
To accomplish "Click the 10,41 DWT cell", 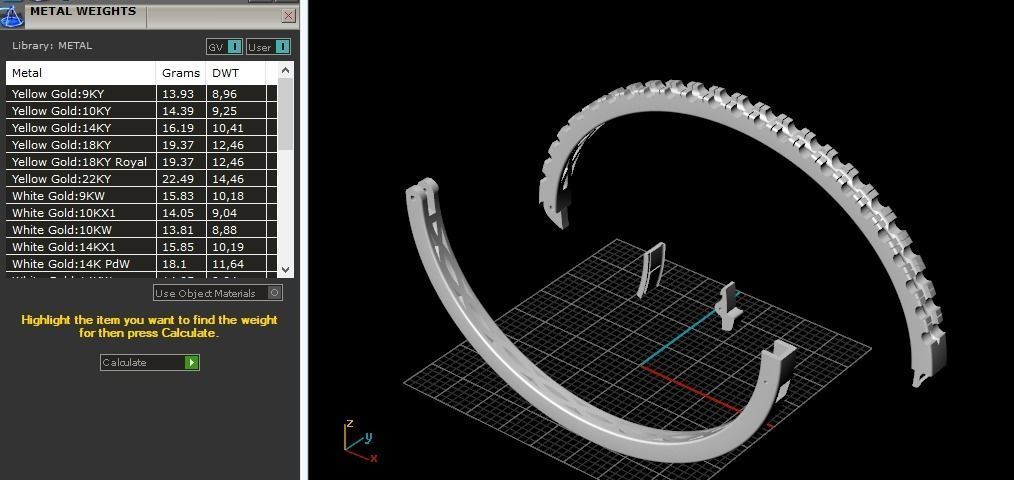I will click(235, 127).
